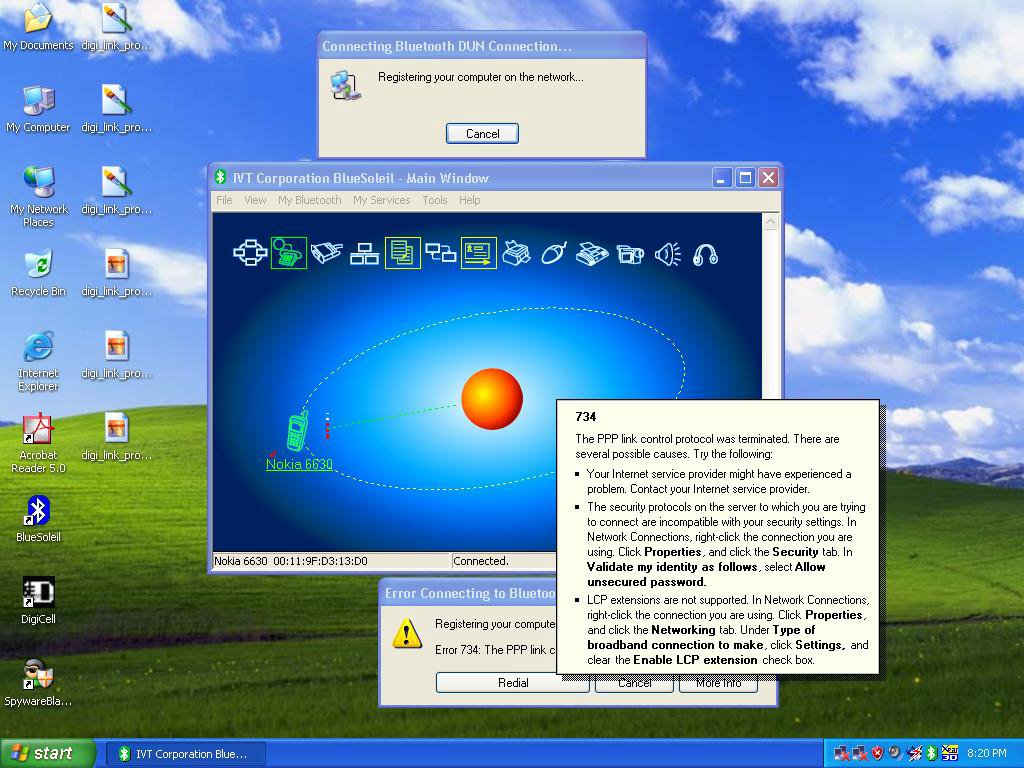Open the File menu in BlueSoleil

[x=224, y=200]
